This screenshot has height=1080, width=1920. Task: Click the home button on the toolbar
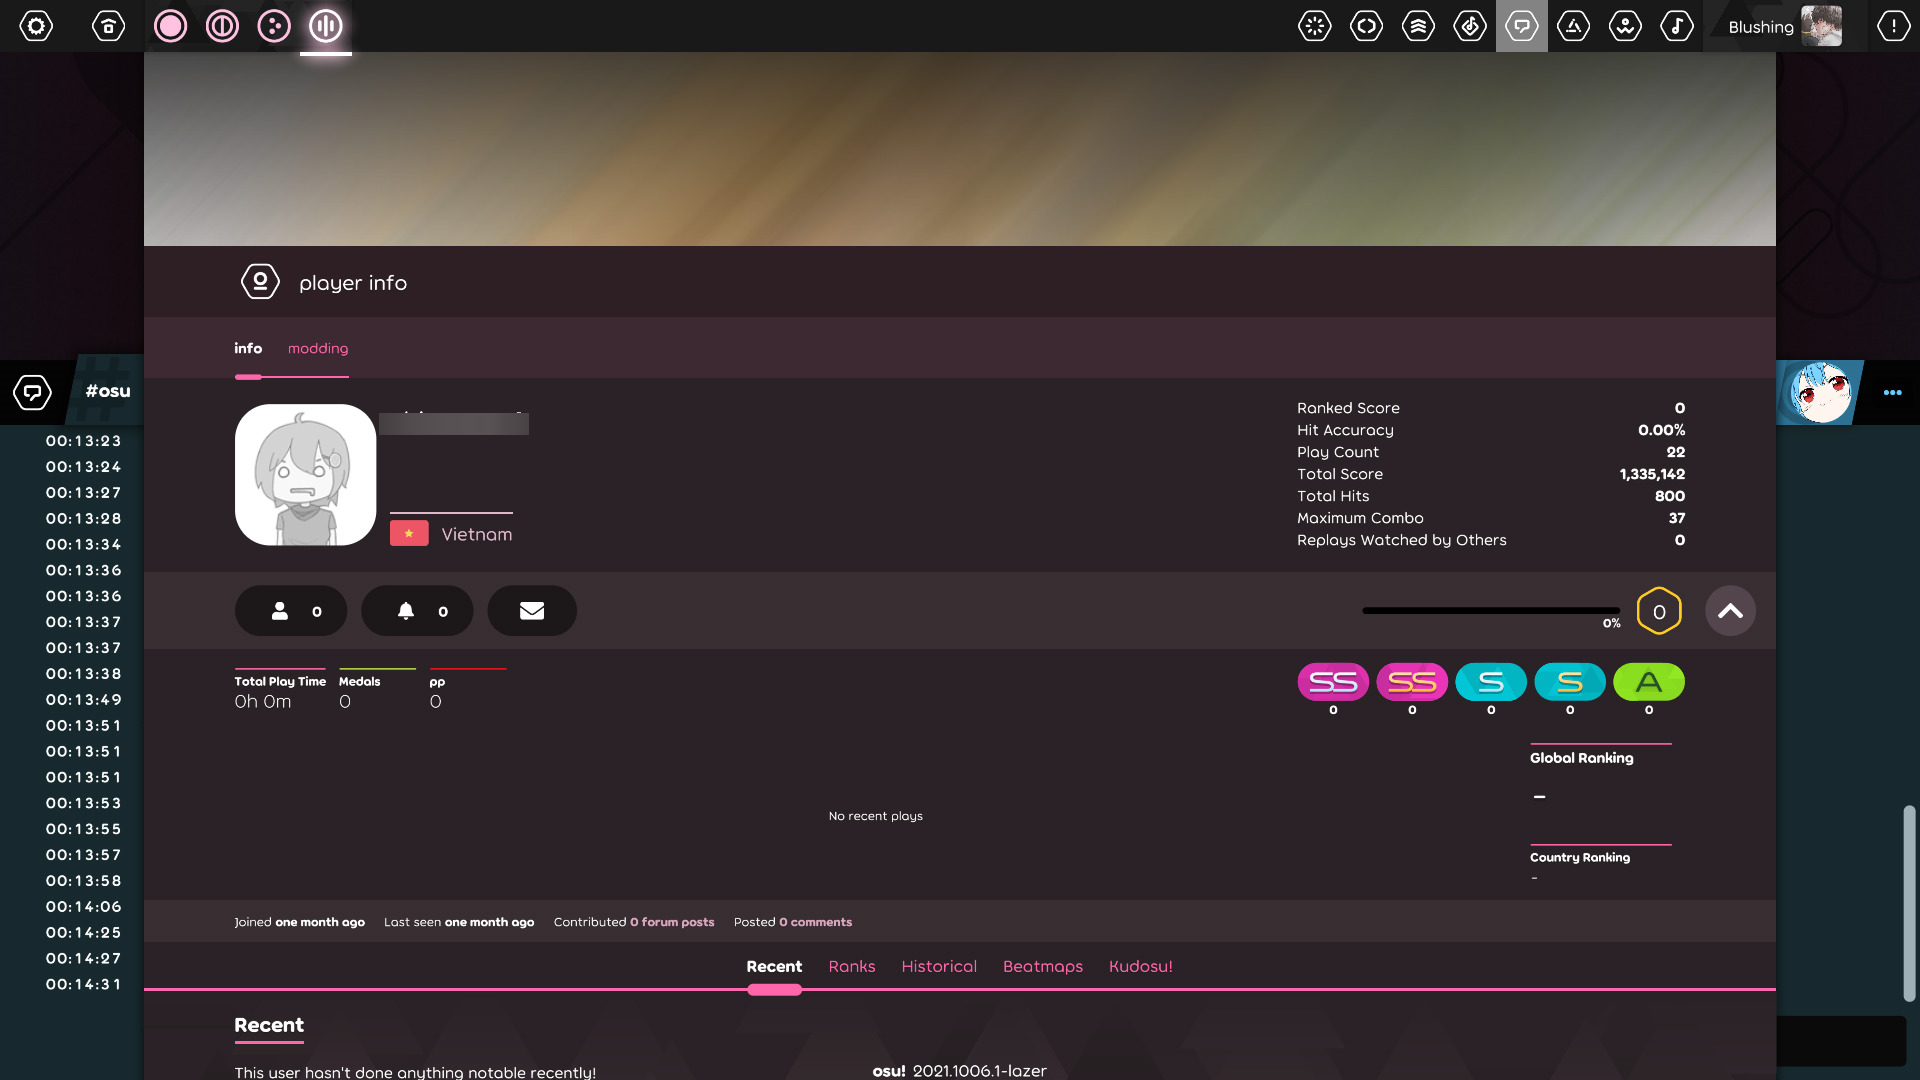coord(109,26)
